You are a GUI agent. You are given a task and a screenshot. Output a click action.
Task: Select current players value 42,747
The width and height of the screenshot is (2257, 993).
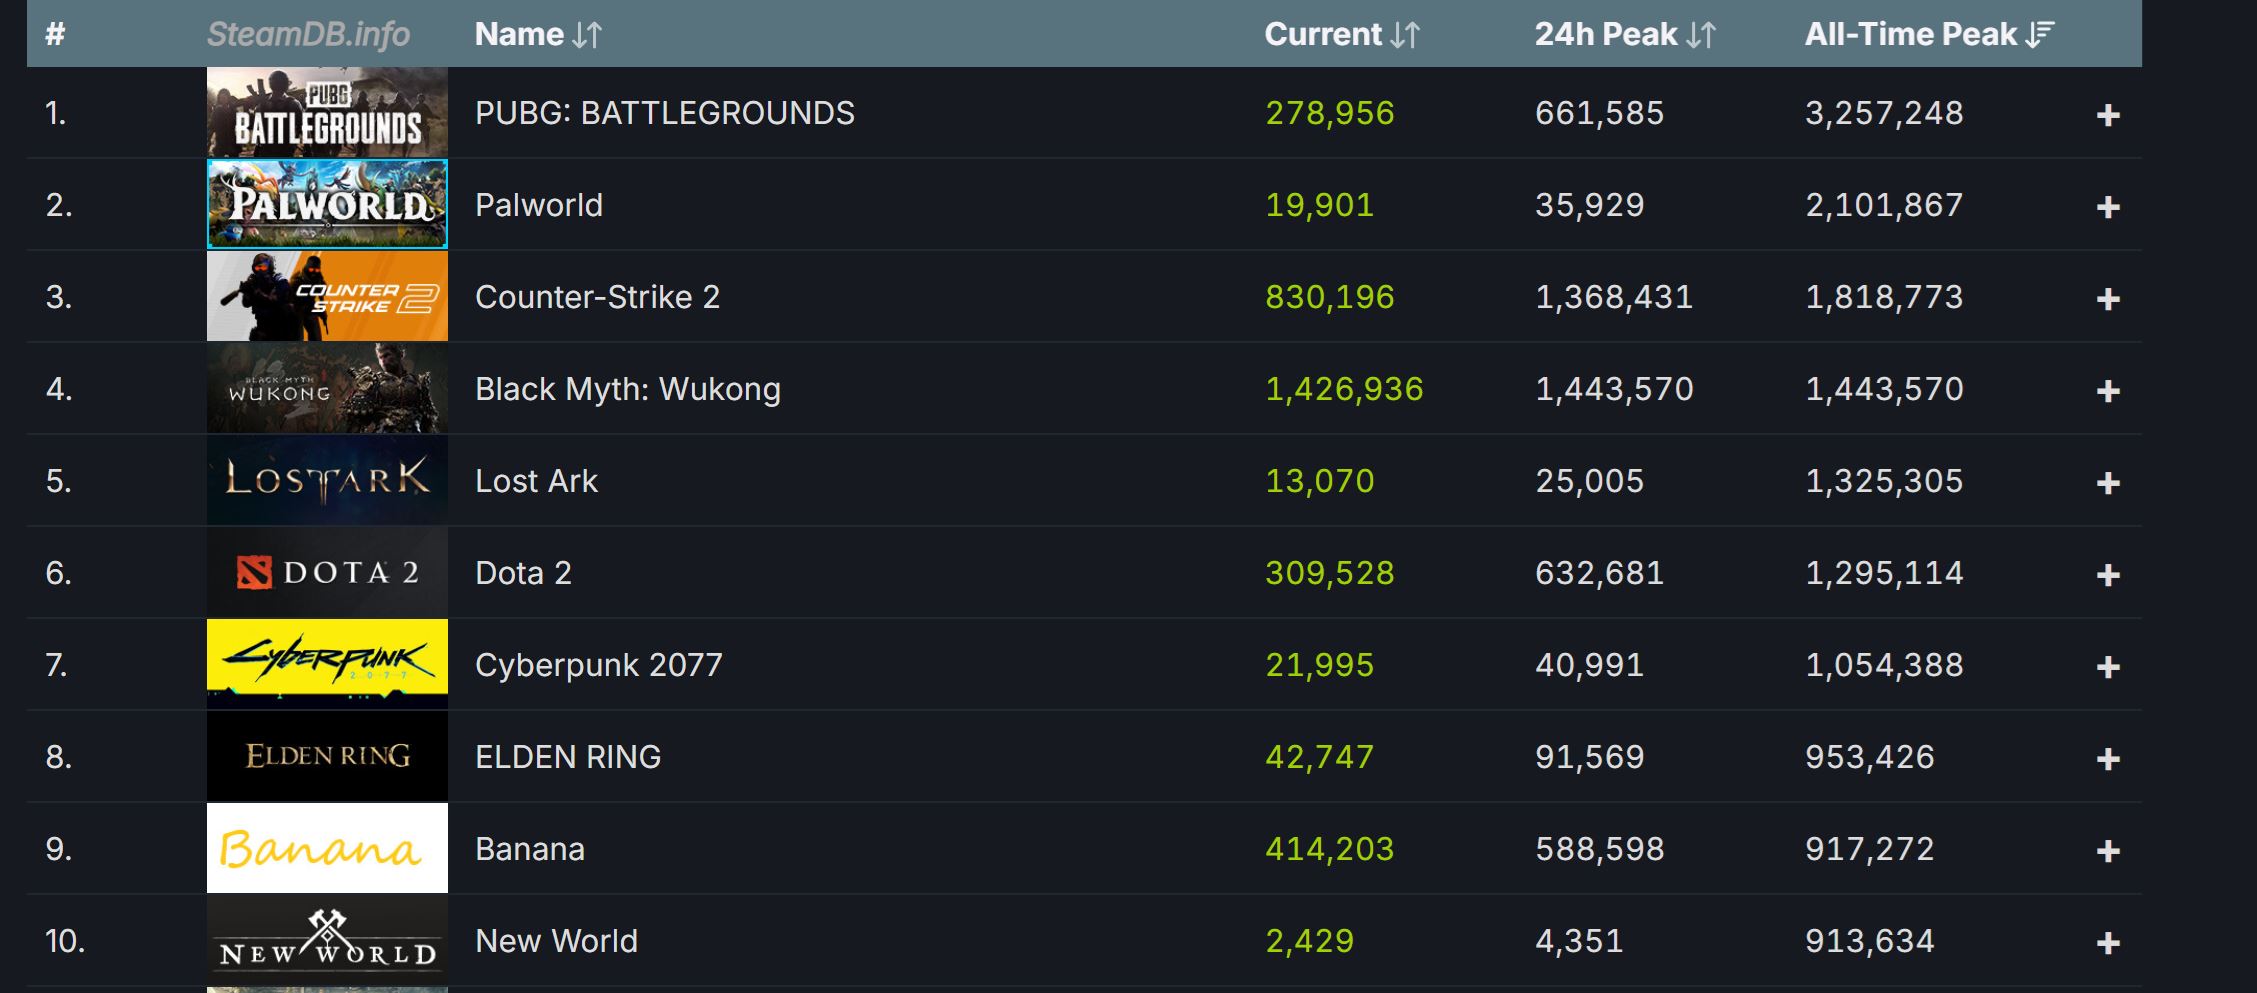[1319, 757]
